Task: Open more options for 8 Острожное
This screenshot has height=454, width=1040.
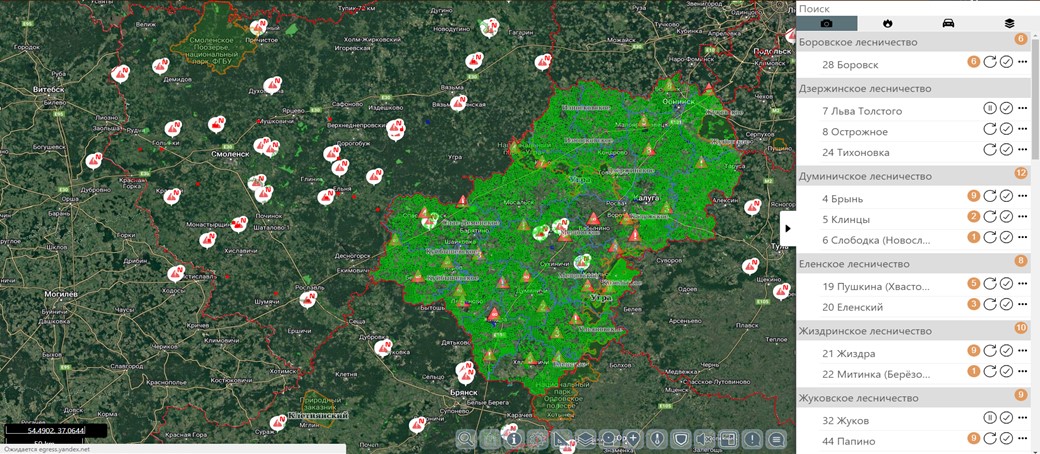Action: click(x=1023, y=130)
